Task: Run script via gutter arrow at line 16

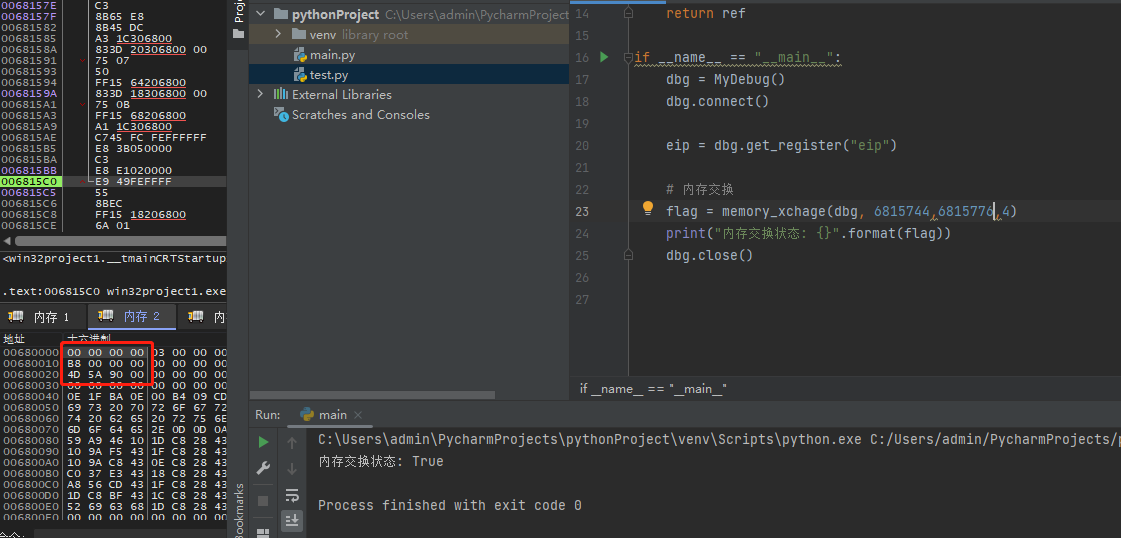Action: coord(604,57)
